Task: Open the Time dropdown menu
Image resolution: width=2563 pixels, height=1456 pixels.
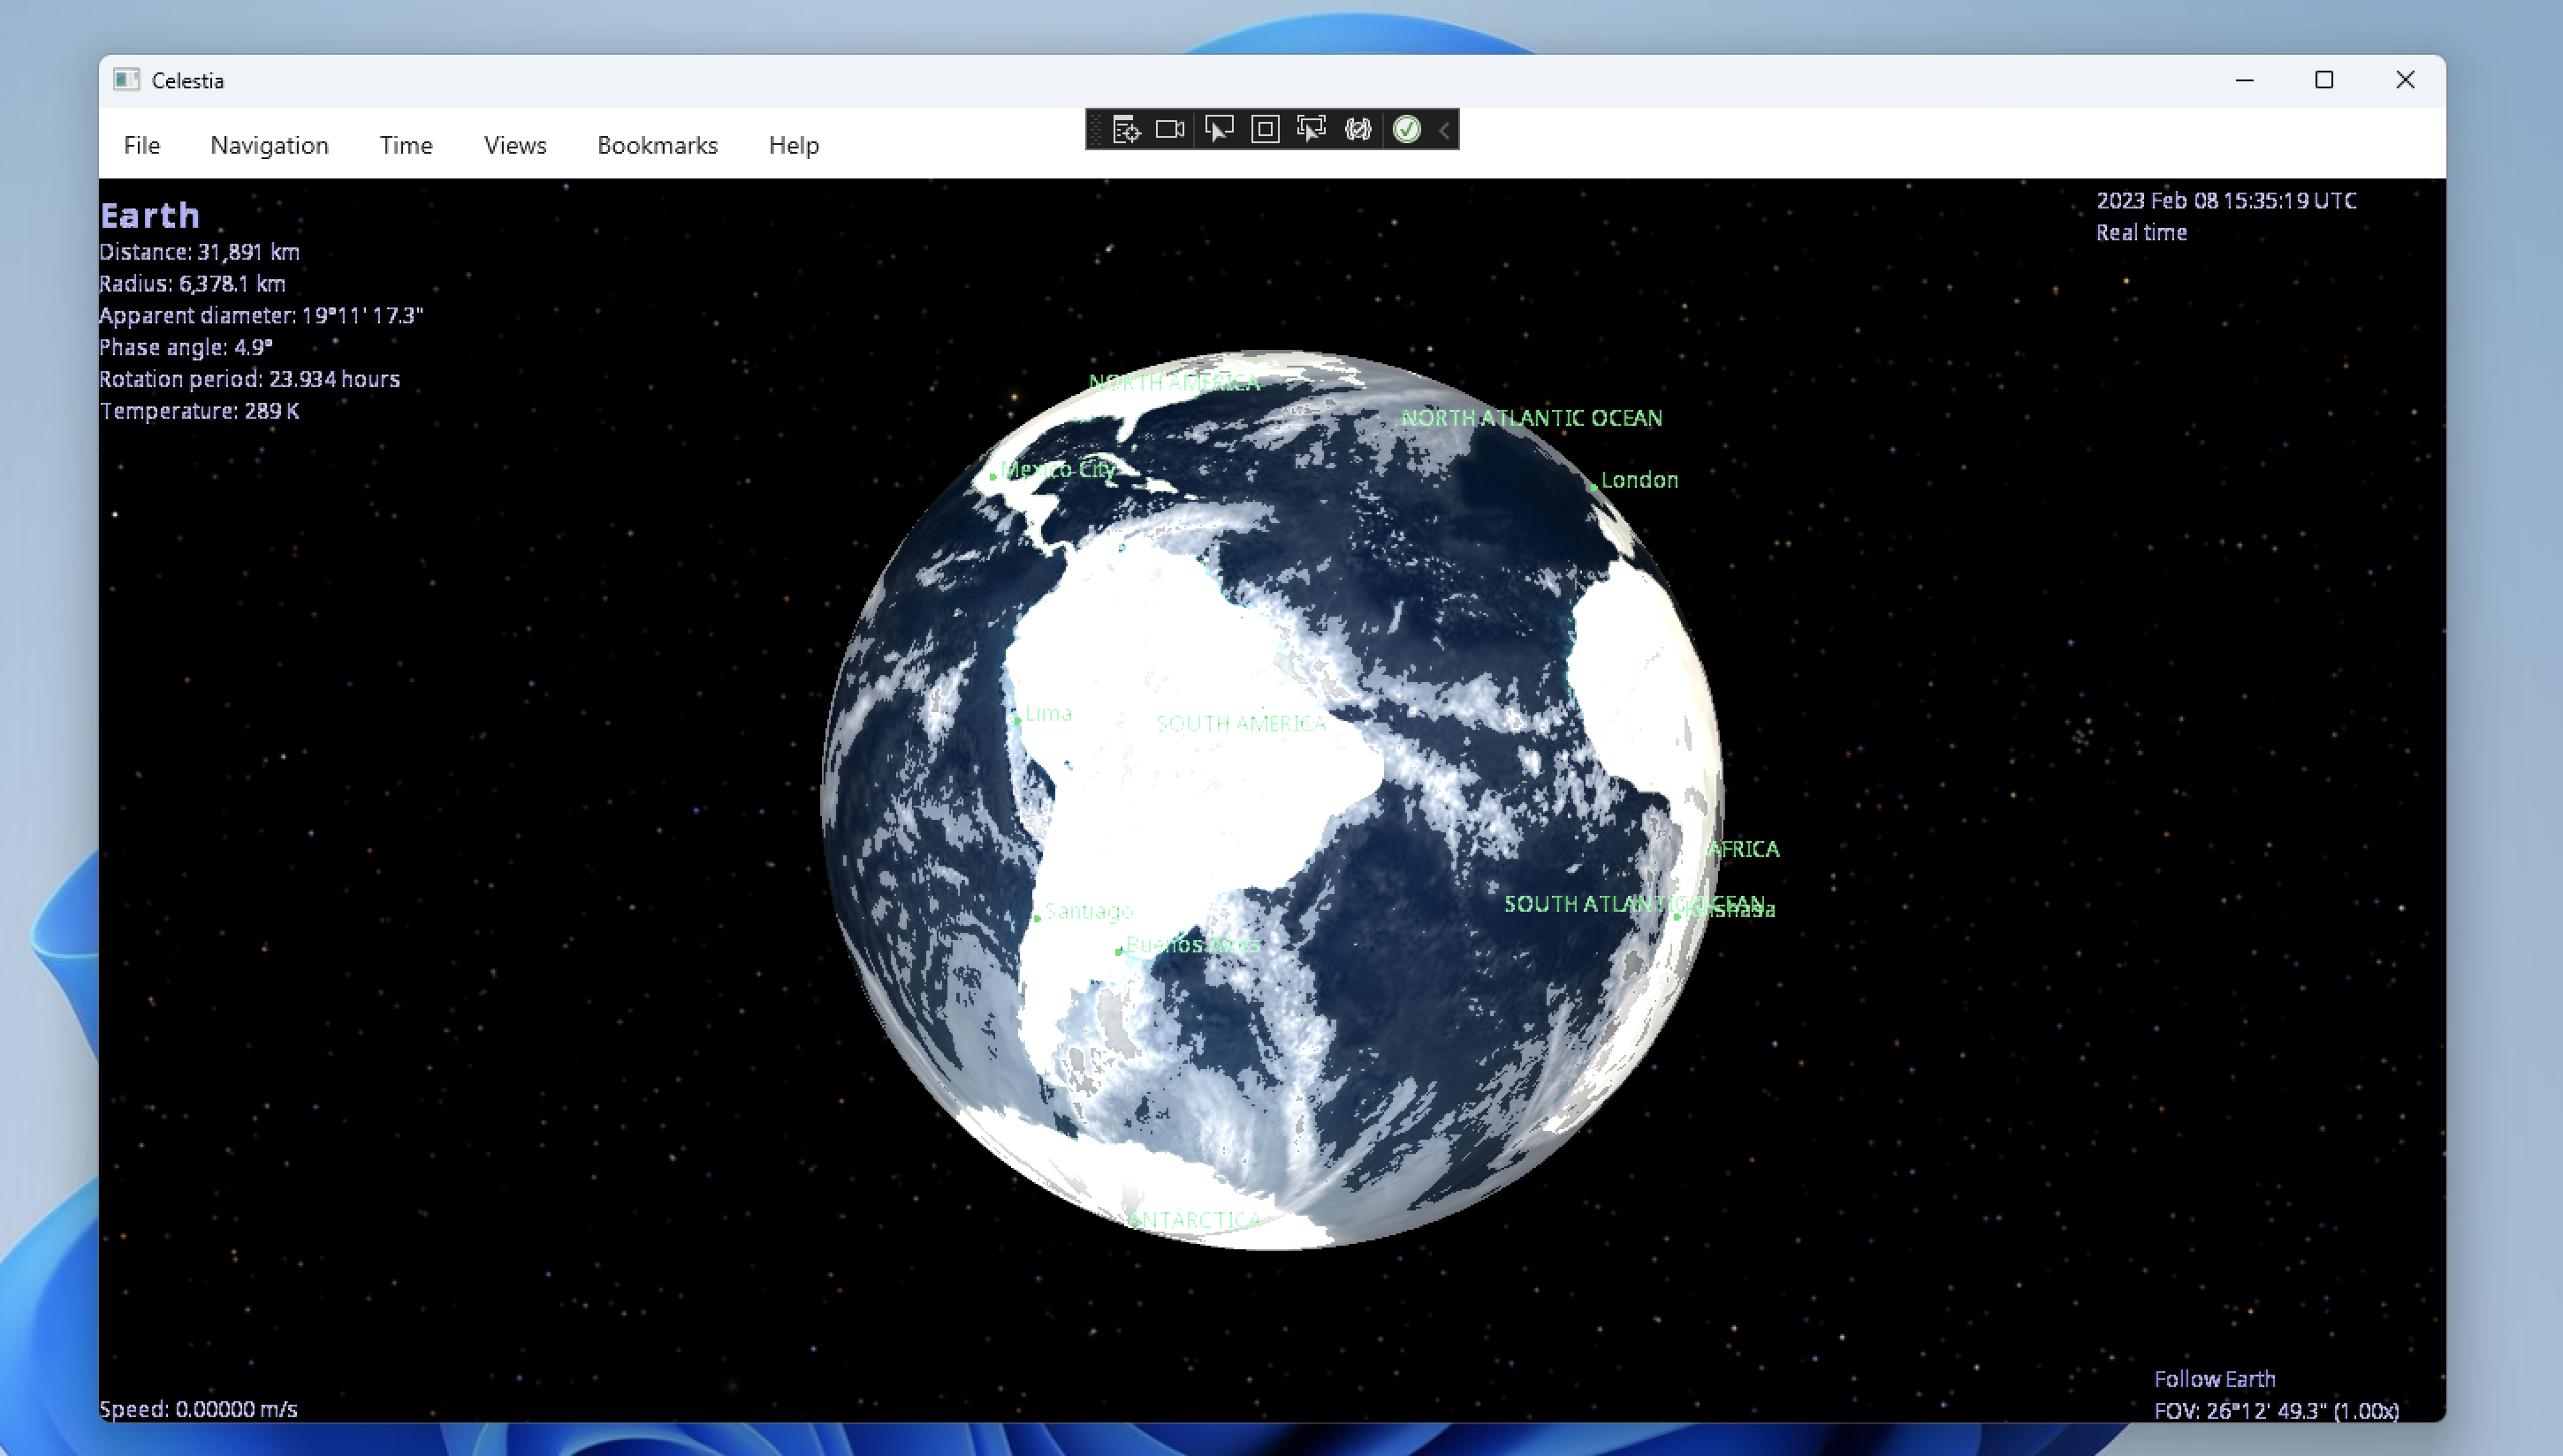Action: 404,145
